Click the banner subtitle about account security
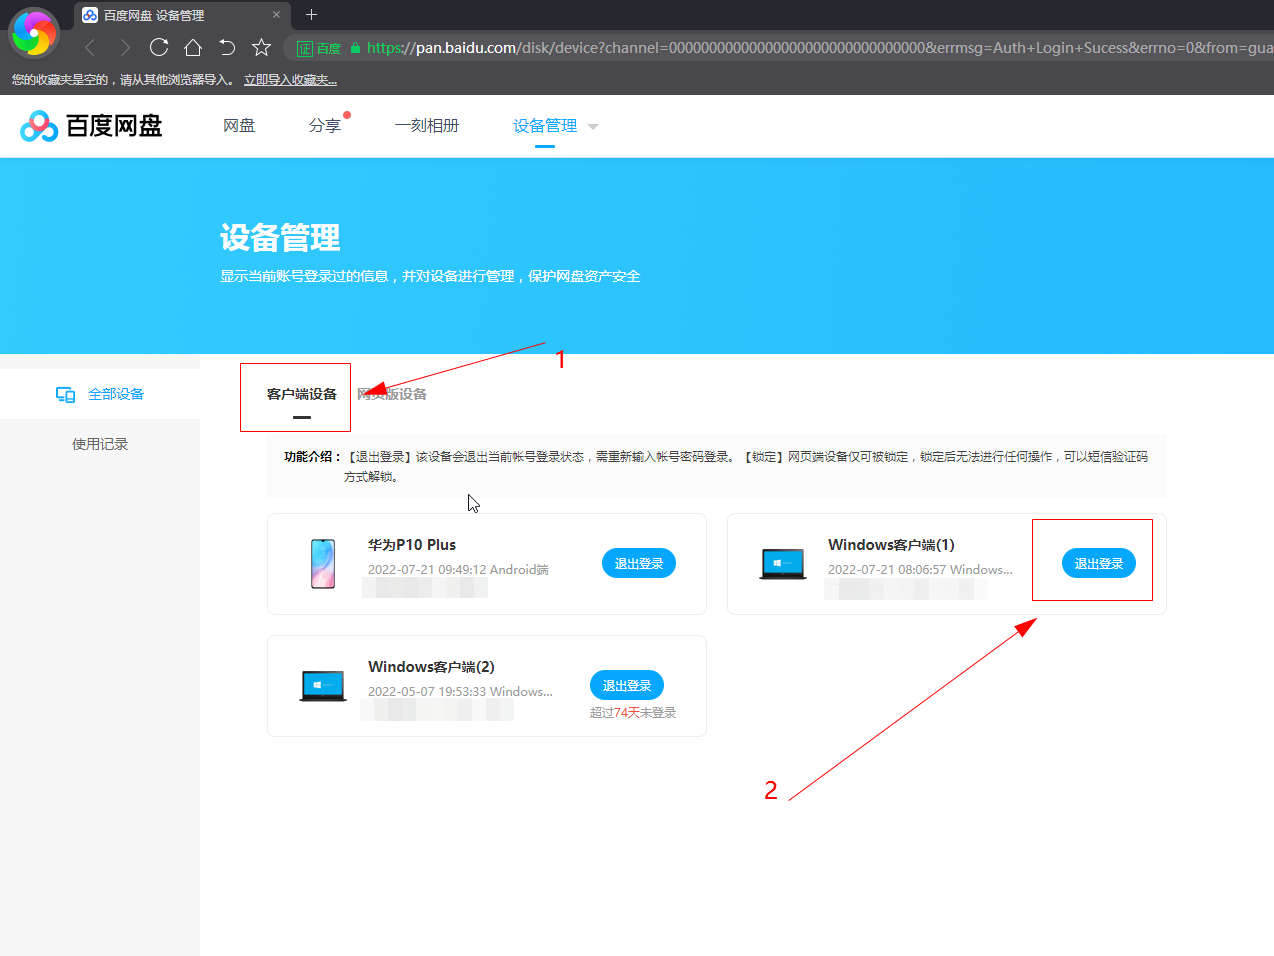The width and height of the screenshot is (1274, 956). pyautogui.click(x=430, y=276)
